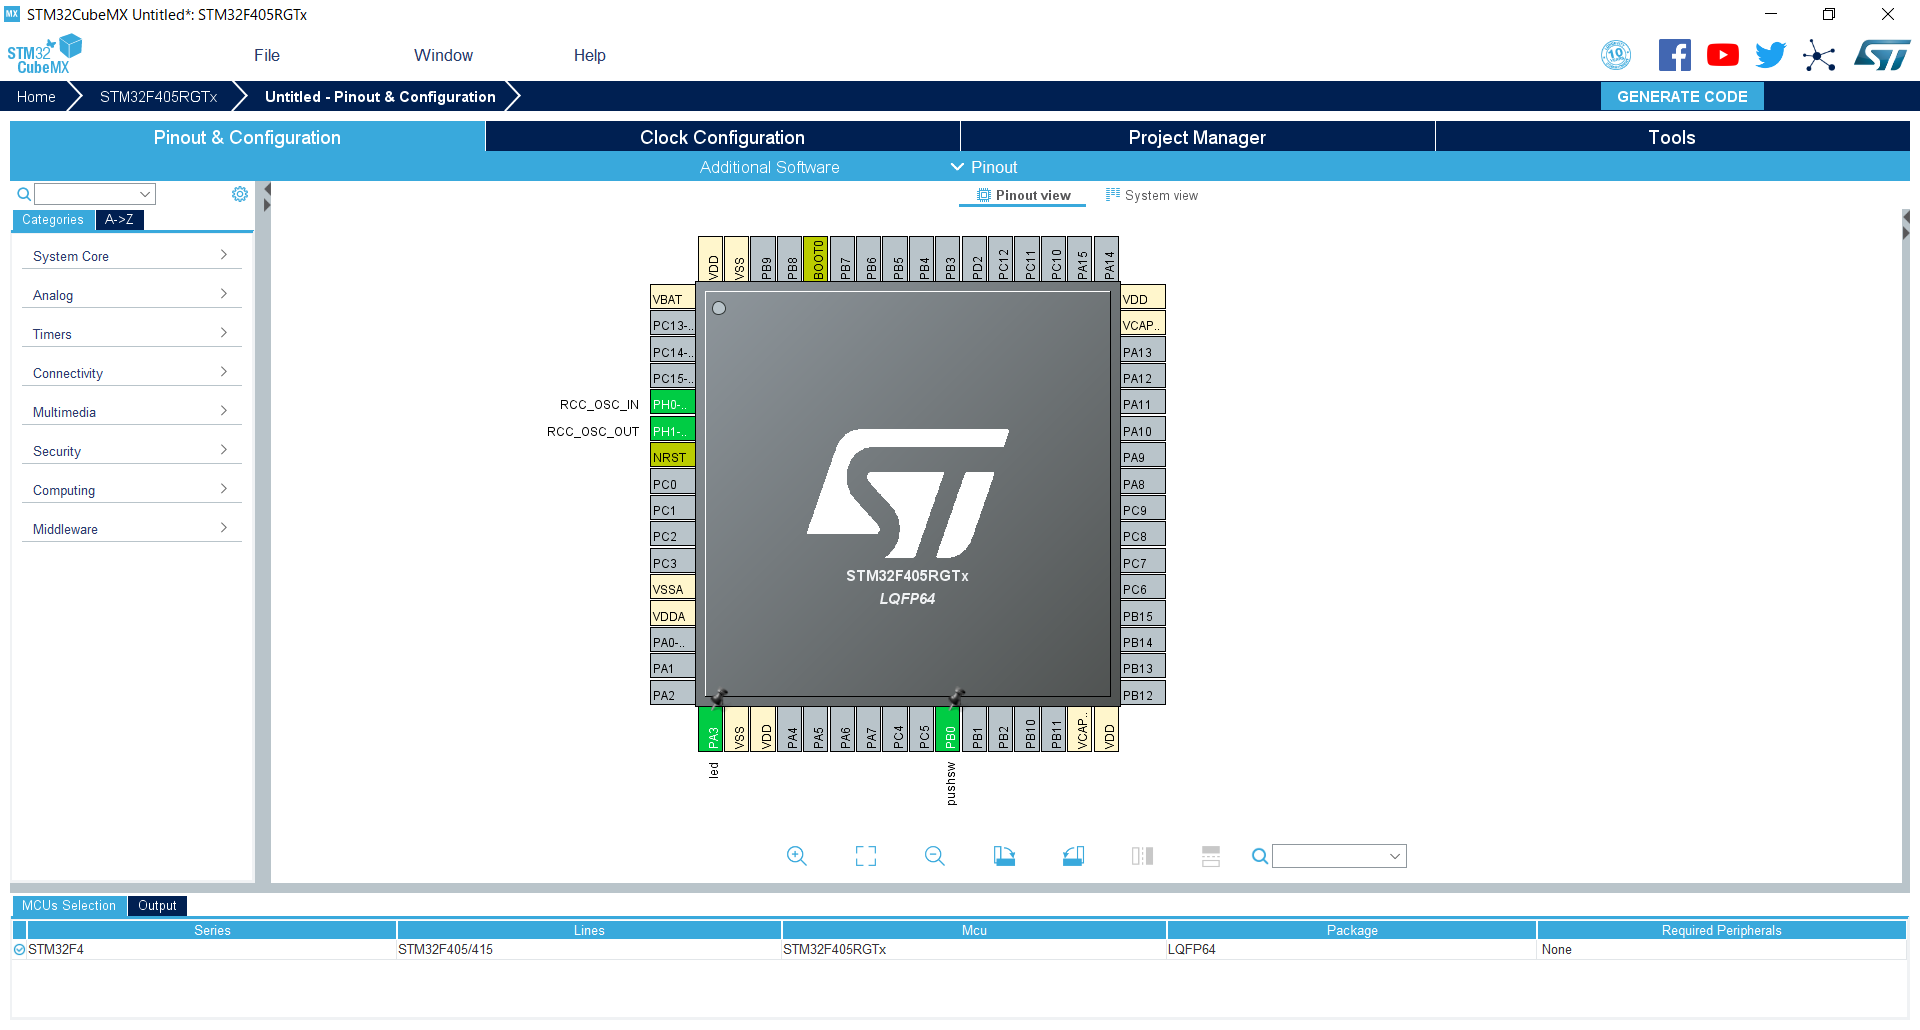Image resolution: width=1920 pixels, height=1030 pixels.
Task: Select the Pinout & Configuration tab
Action: click(247, 137)
